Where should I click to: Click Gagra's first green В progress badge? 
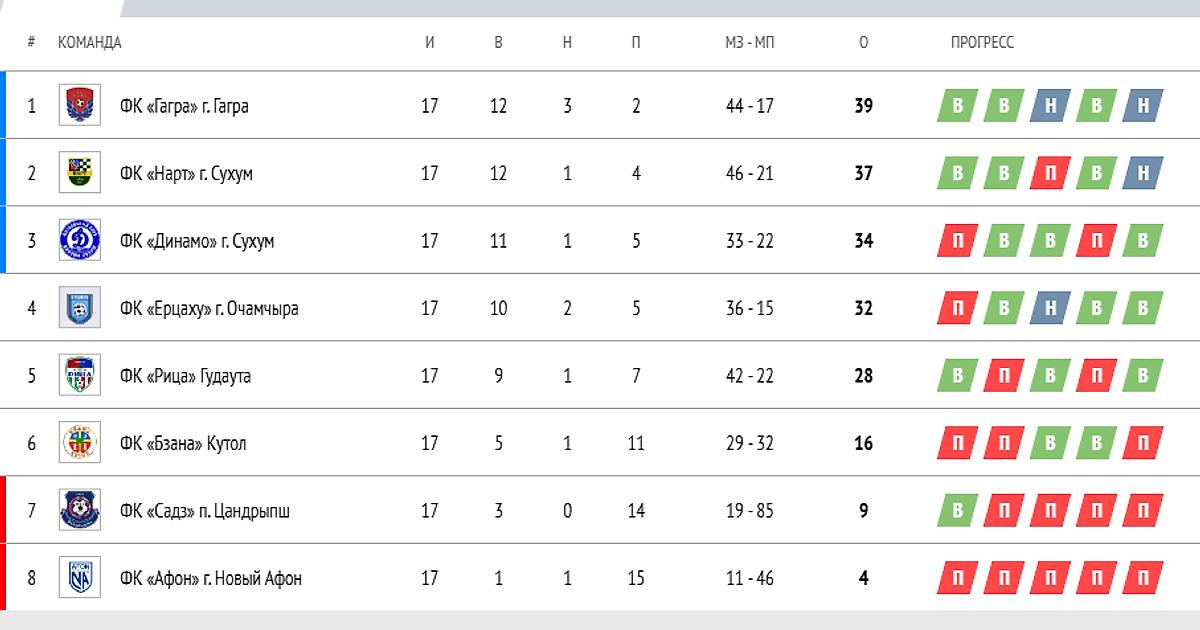957,106
